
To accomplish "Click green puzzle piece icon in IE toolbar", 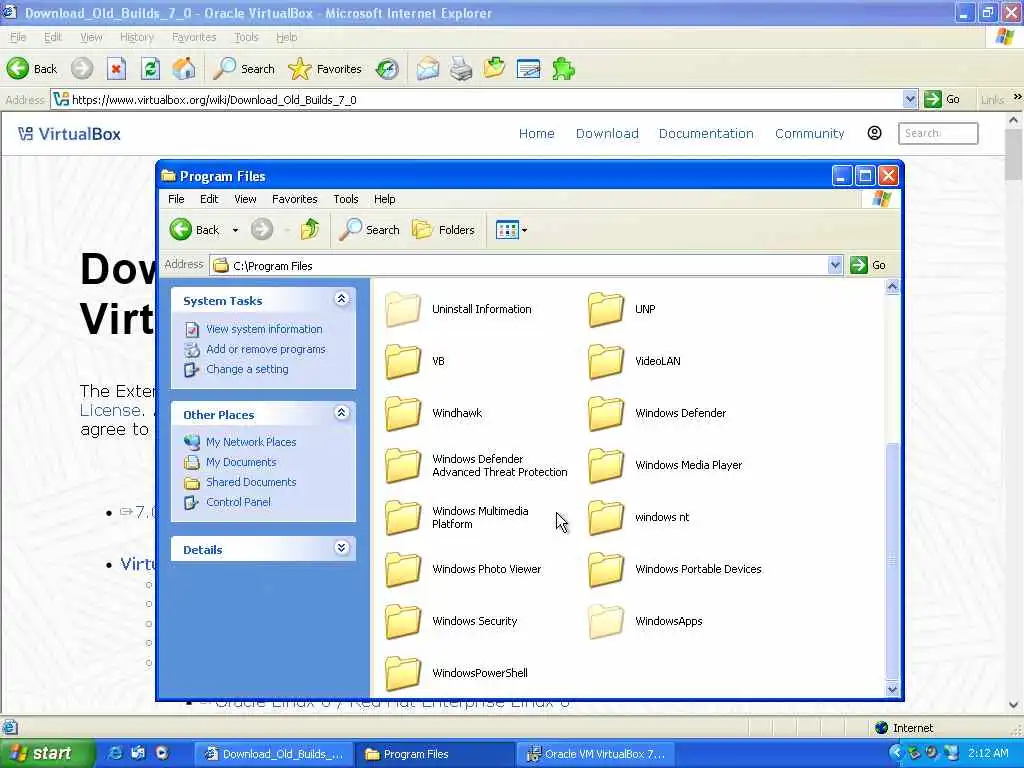I will pyautogui.click(x=563, y=69).
